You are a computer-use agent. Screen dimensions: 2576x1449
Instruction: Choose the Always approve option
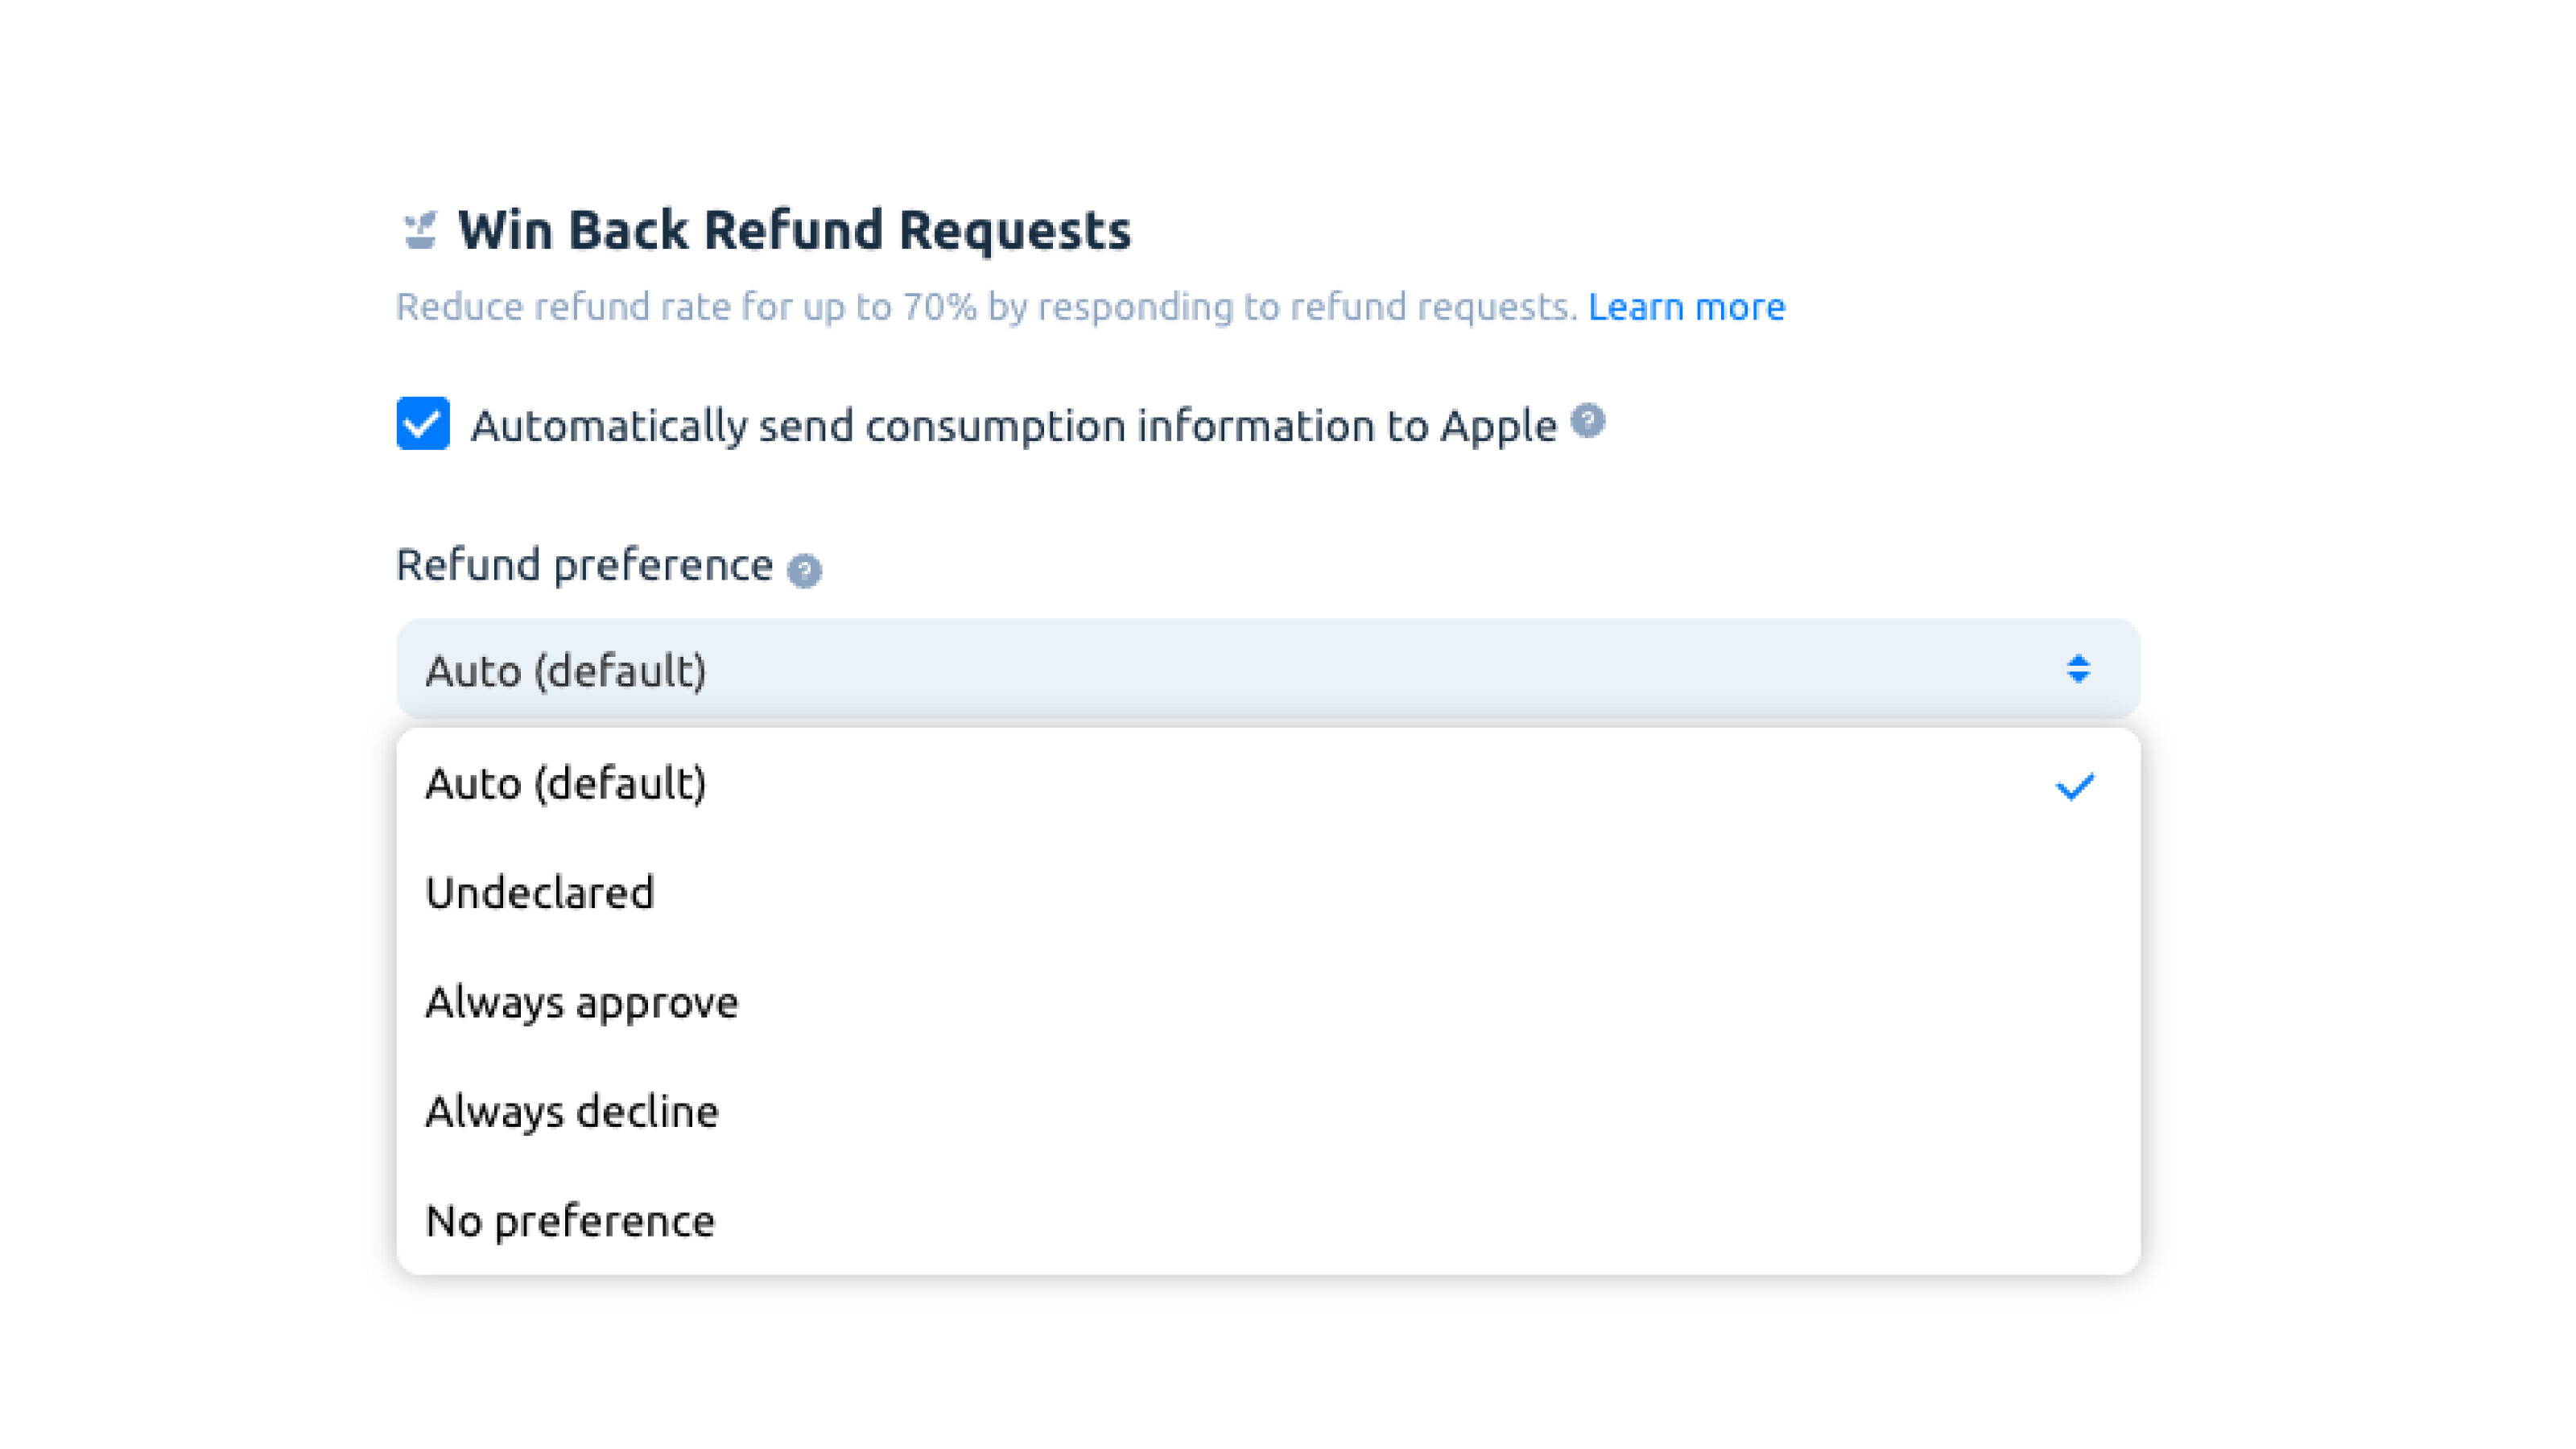pos(1268,1002)
